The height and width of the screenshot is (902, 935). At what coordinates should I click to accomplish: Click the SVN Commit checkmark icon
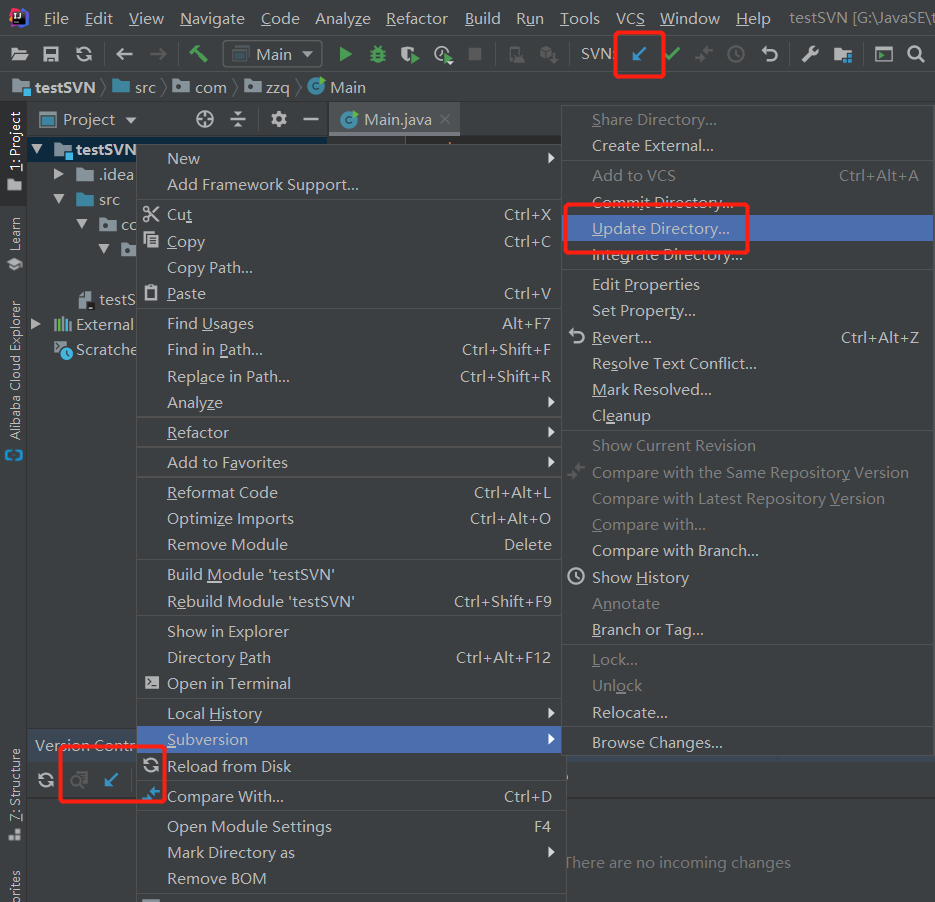[673, 54]
